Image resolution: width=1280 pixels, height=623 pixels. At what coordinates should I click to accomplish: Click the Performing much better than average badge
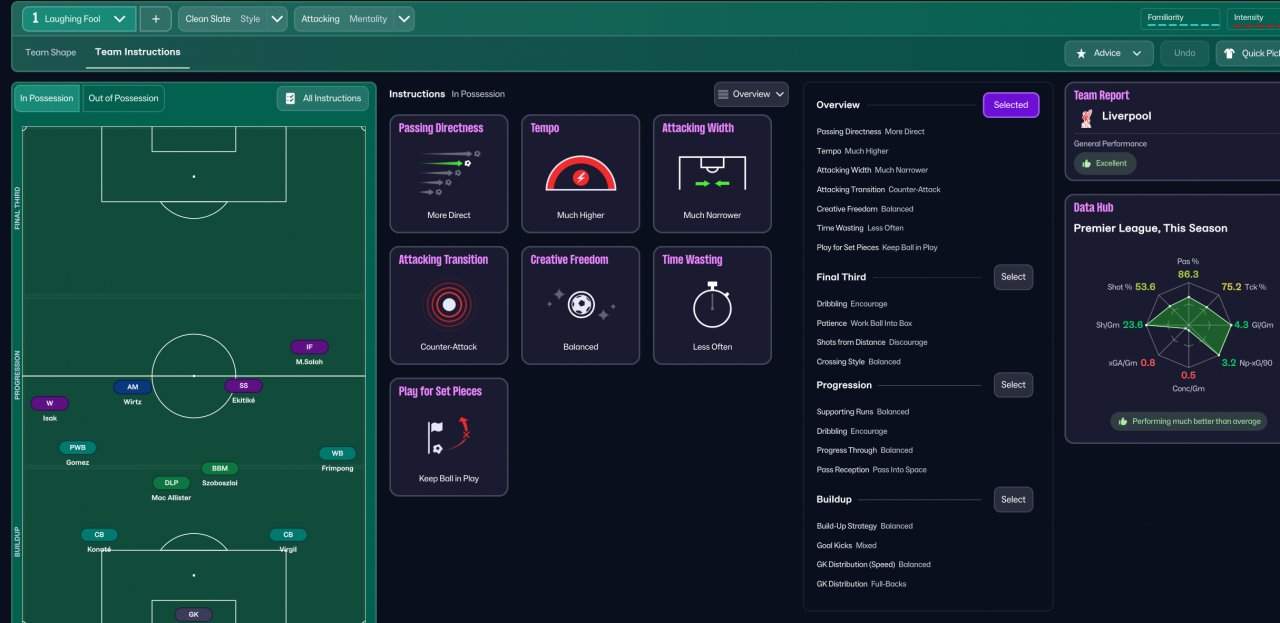click(1188, 421)
